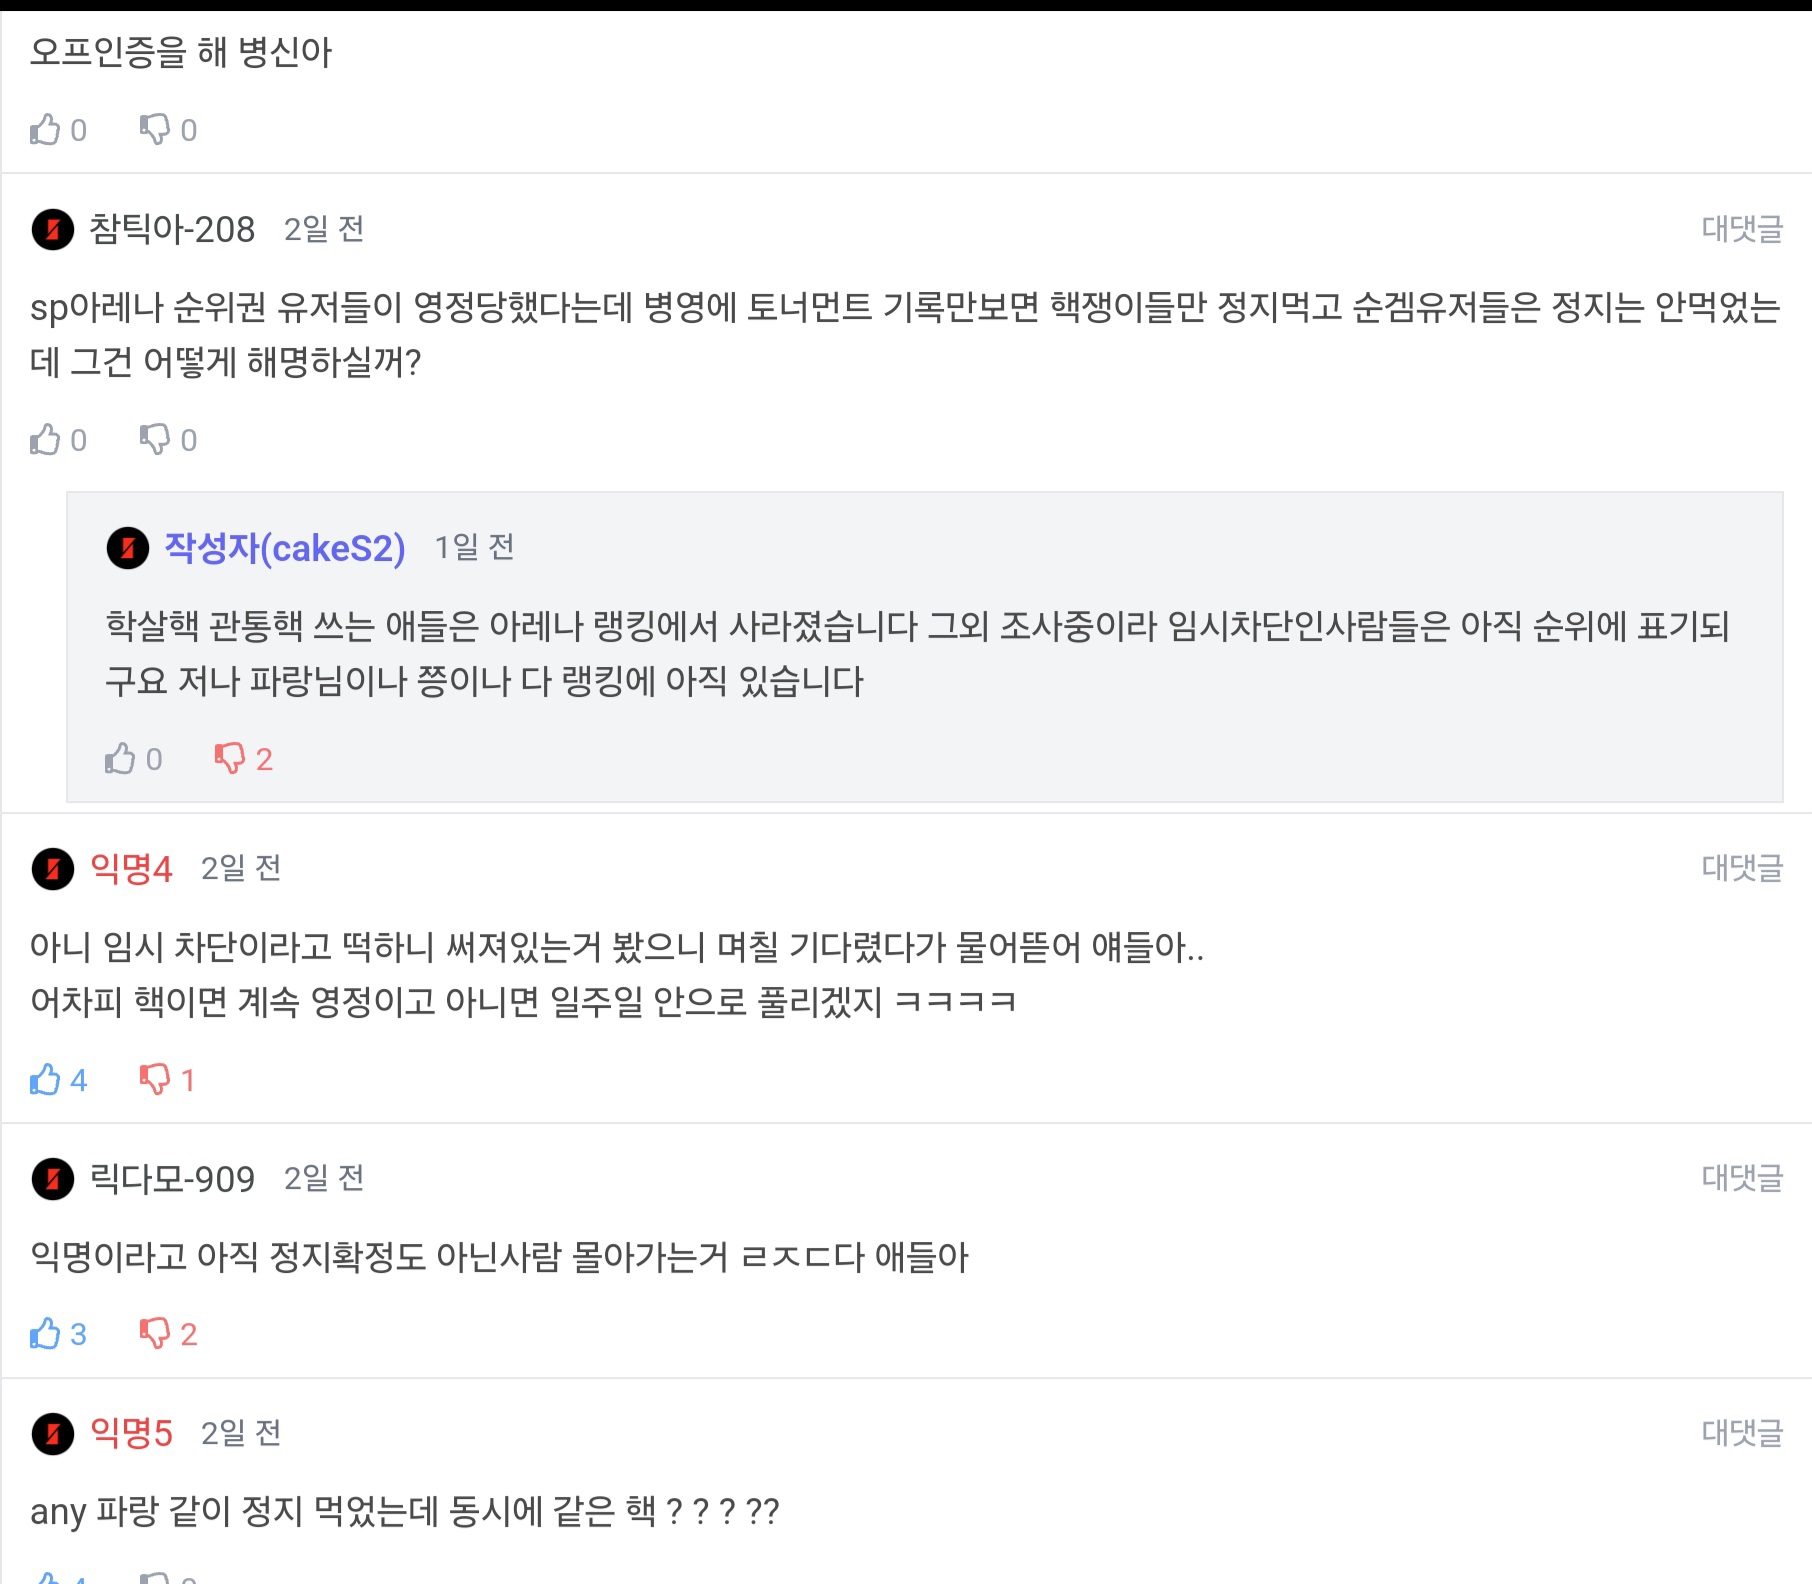1812x1584 pixels.
Task: Reply (대댓글) to 익명4 comment
Action: point(1741,868)
